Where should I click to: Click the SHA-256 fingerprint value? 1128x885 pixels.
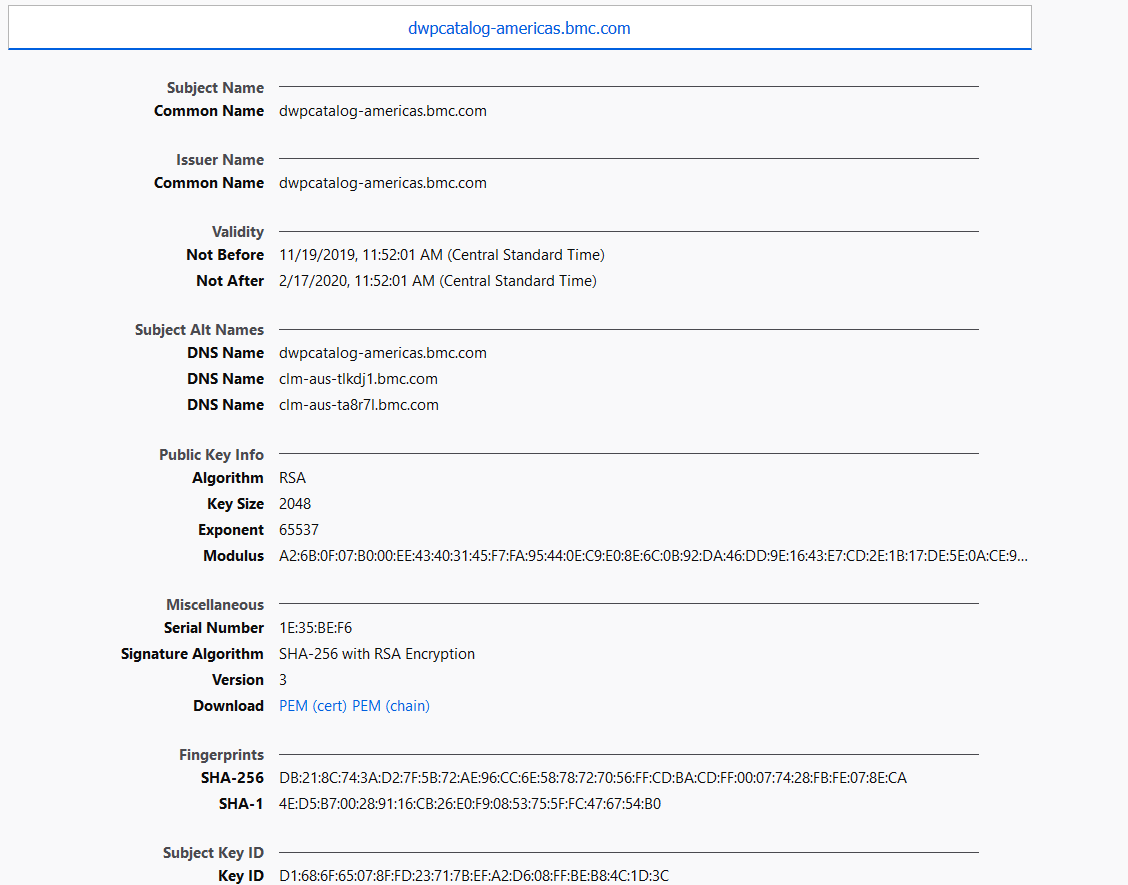coord(592,778)
